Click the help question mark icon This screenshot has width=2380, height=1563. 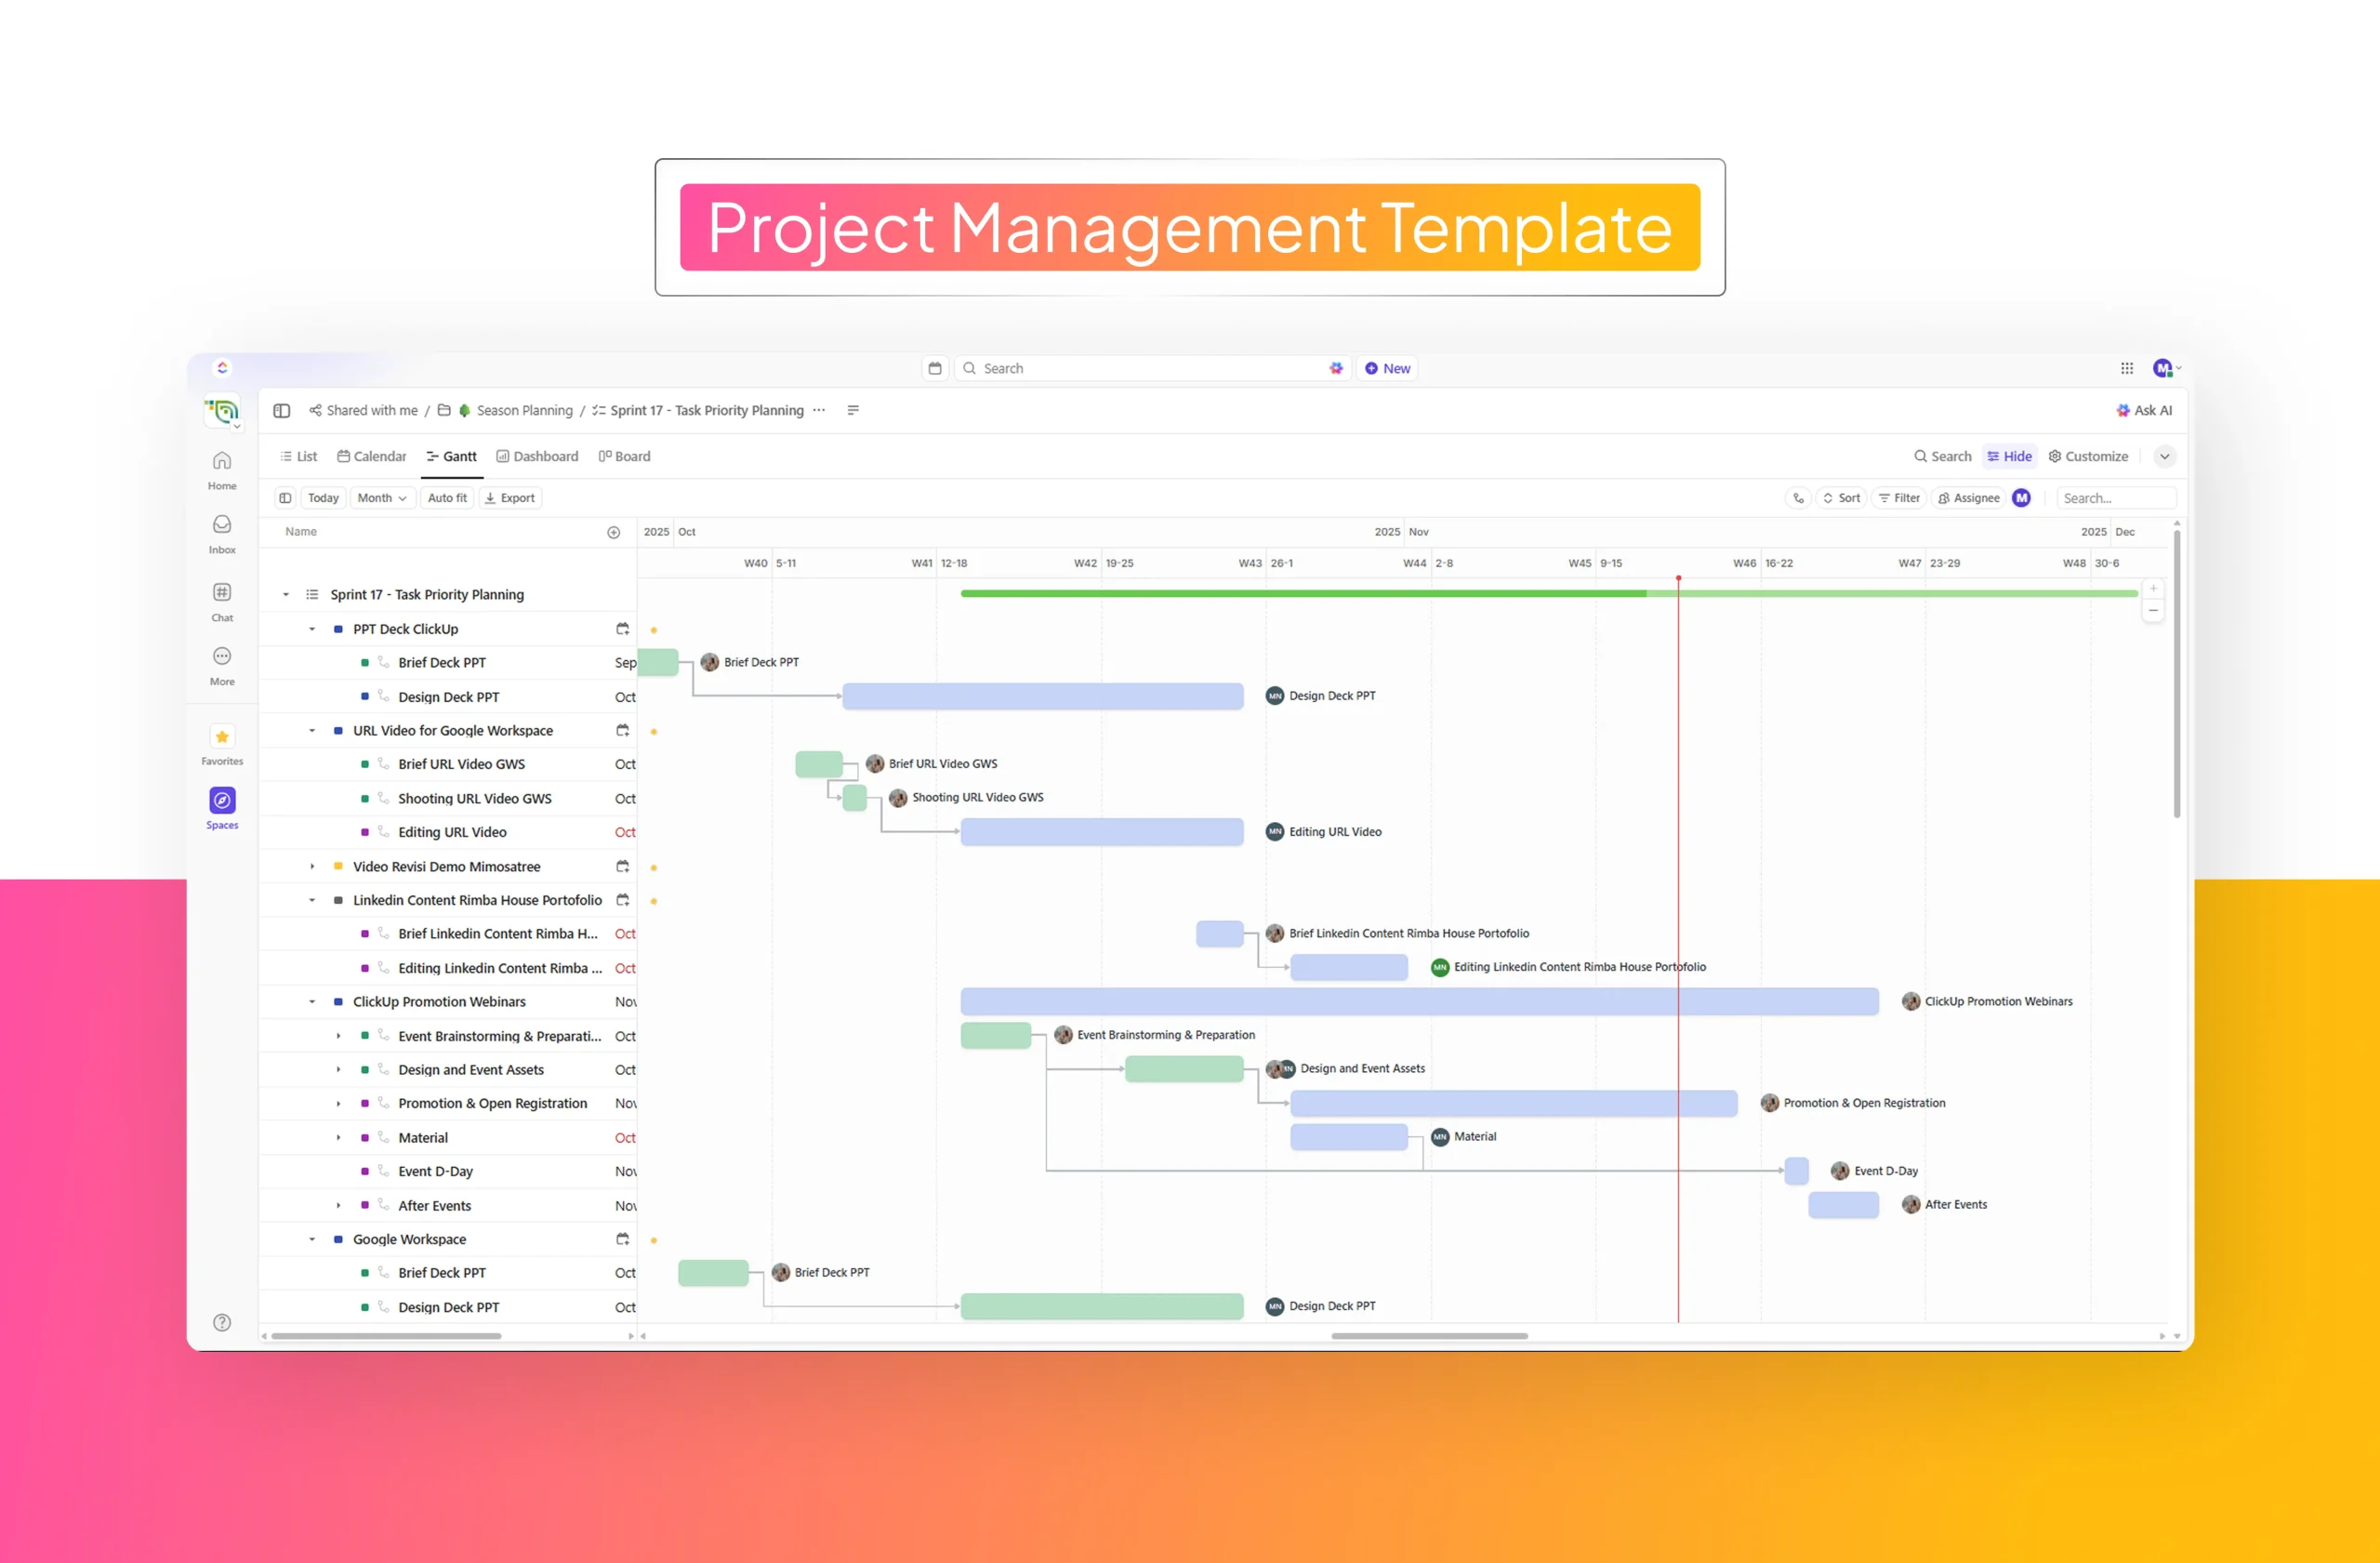[222, 1322]
